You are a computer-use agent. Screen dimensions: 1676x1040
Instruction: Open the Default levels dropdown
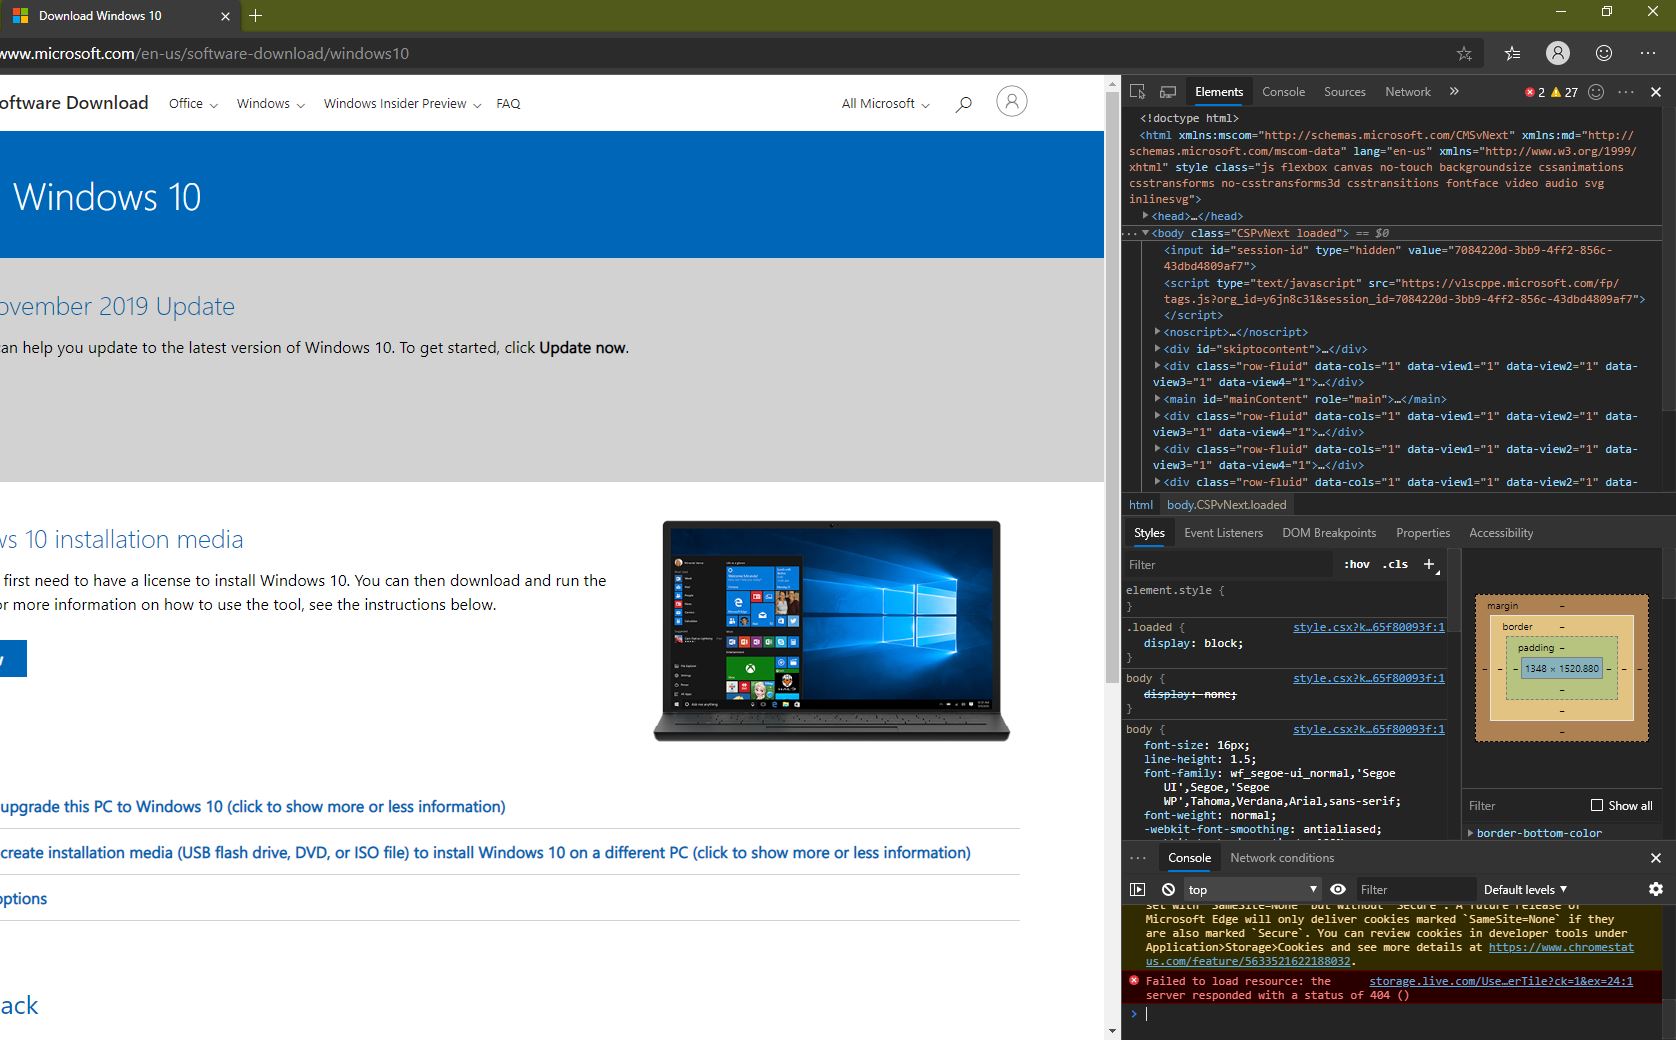pyautogui.click(x=1524, y=889)
